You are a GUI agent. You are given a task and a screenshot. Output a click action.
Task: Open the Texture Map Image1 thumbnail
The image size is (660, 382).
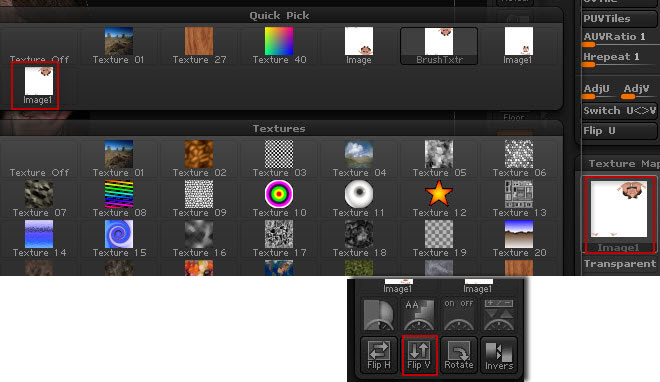[x=620, y=215]
